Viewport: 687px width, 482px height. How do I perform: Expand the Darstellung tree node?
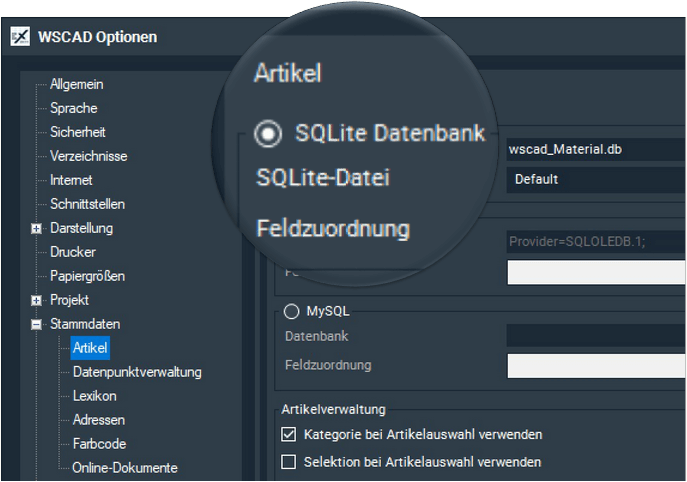[37, 229]
